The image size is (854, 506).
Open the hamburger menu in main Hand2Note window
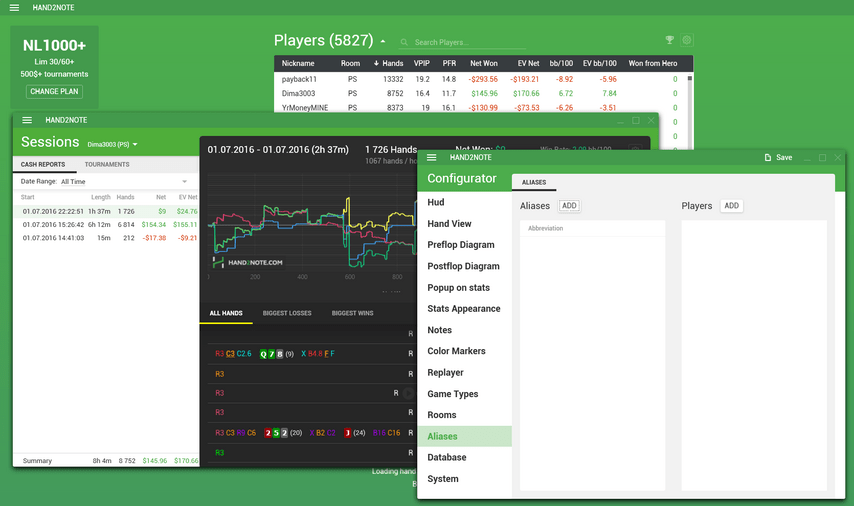[x=14, y=8]
